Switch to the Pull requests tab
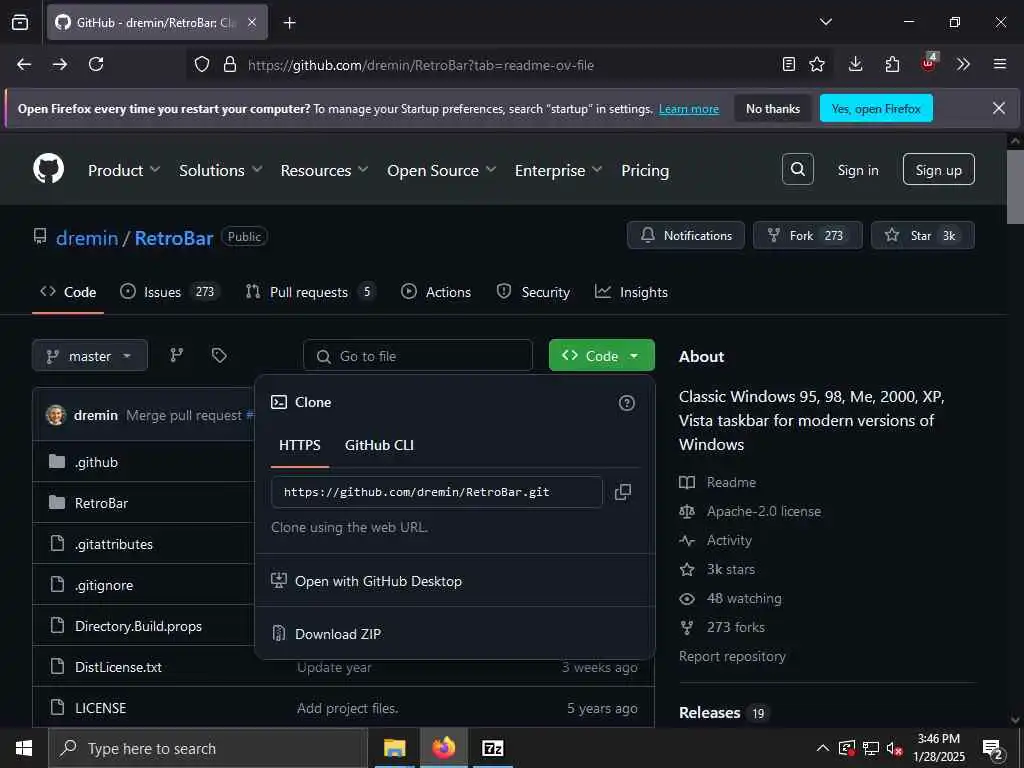This screenshot has height=768, width=1024. pyautogui.click(x=311, y=292)
